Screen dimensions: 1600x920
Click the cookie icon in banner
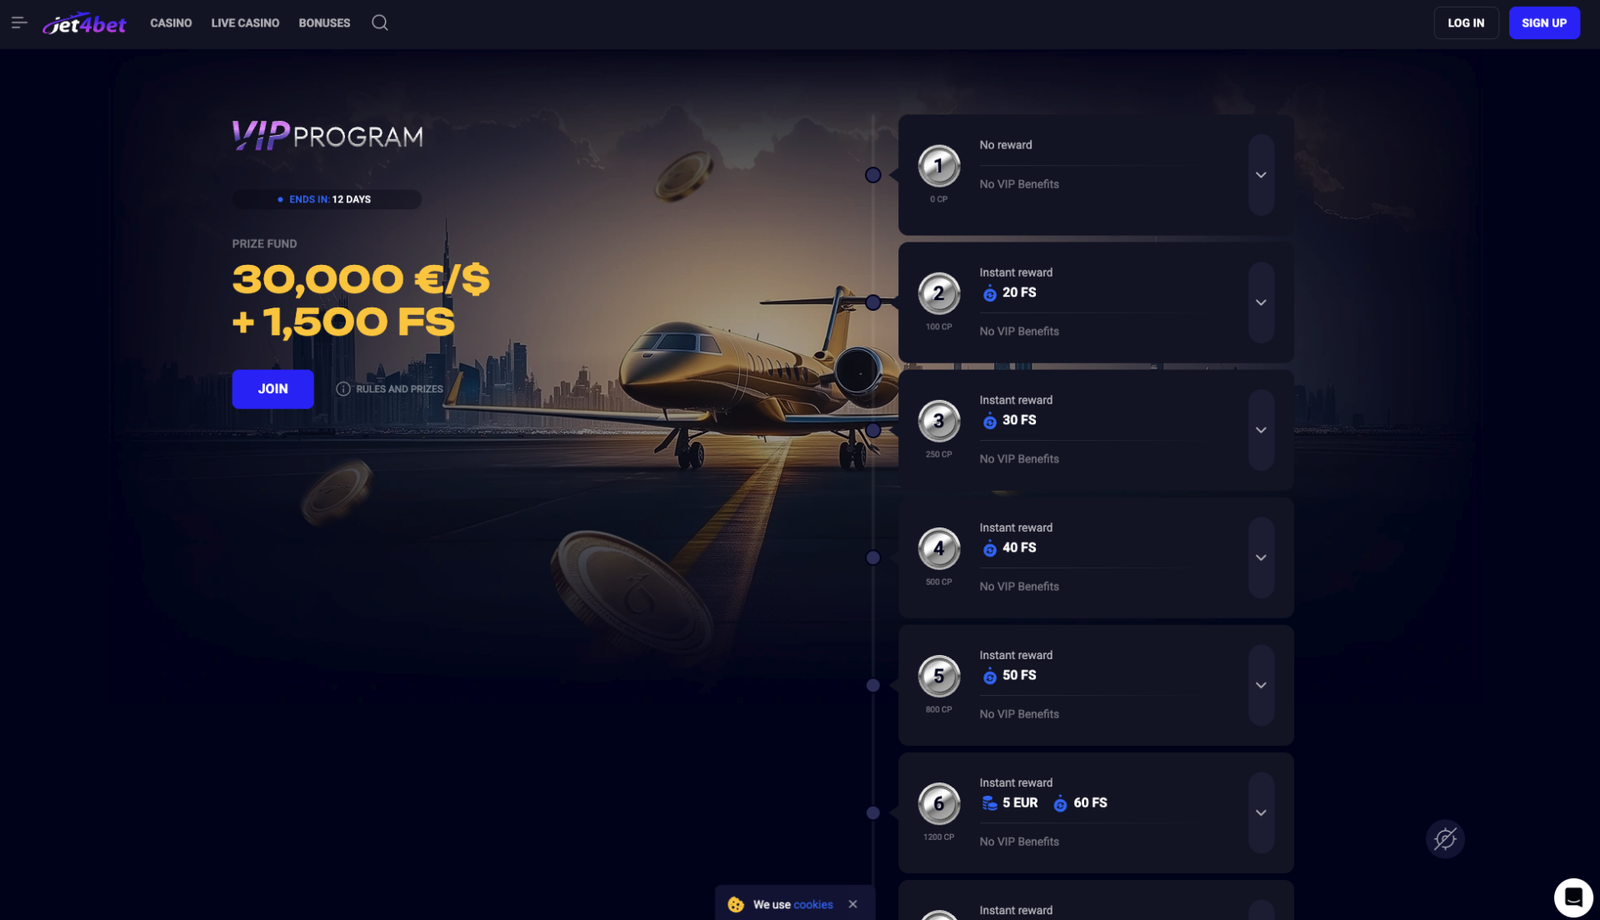(736, 904)
